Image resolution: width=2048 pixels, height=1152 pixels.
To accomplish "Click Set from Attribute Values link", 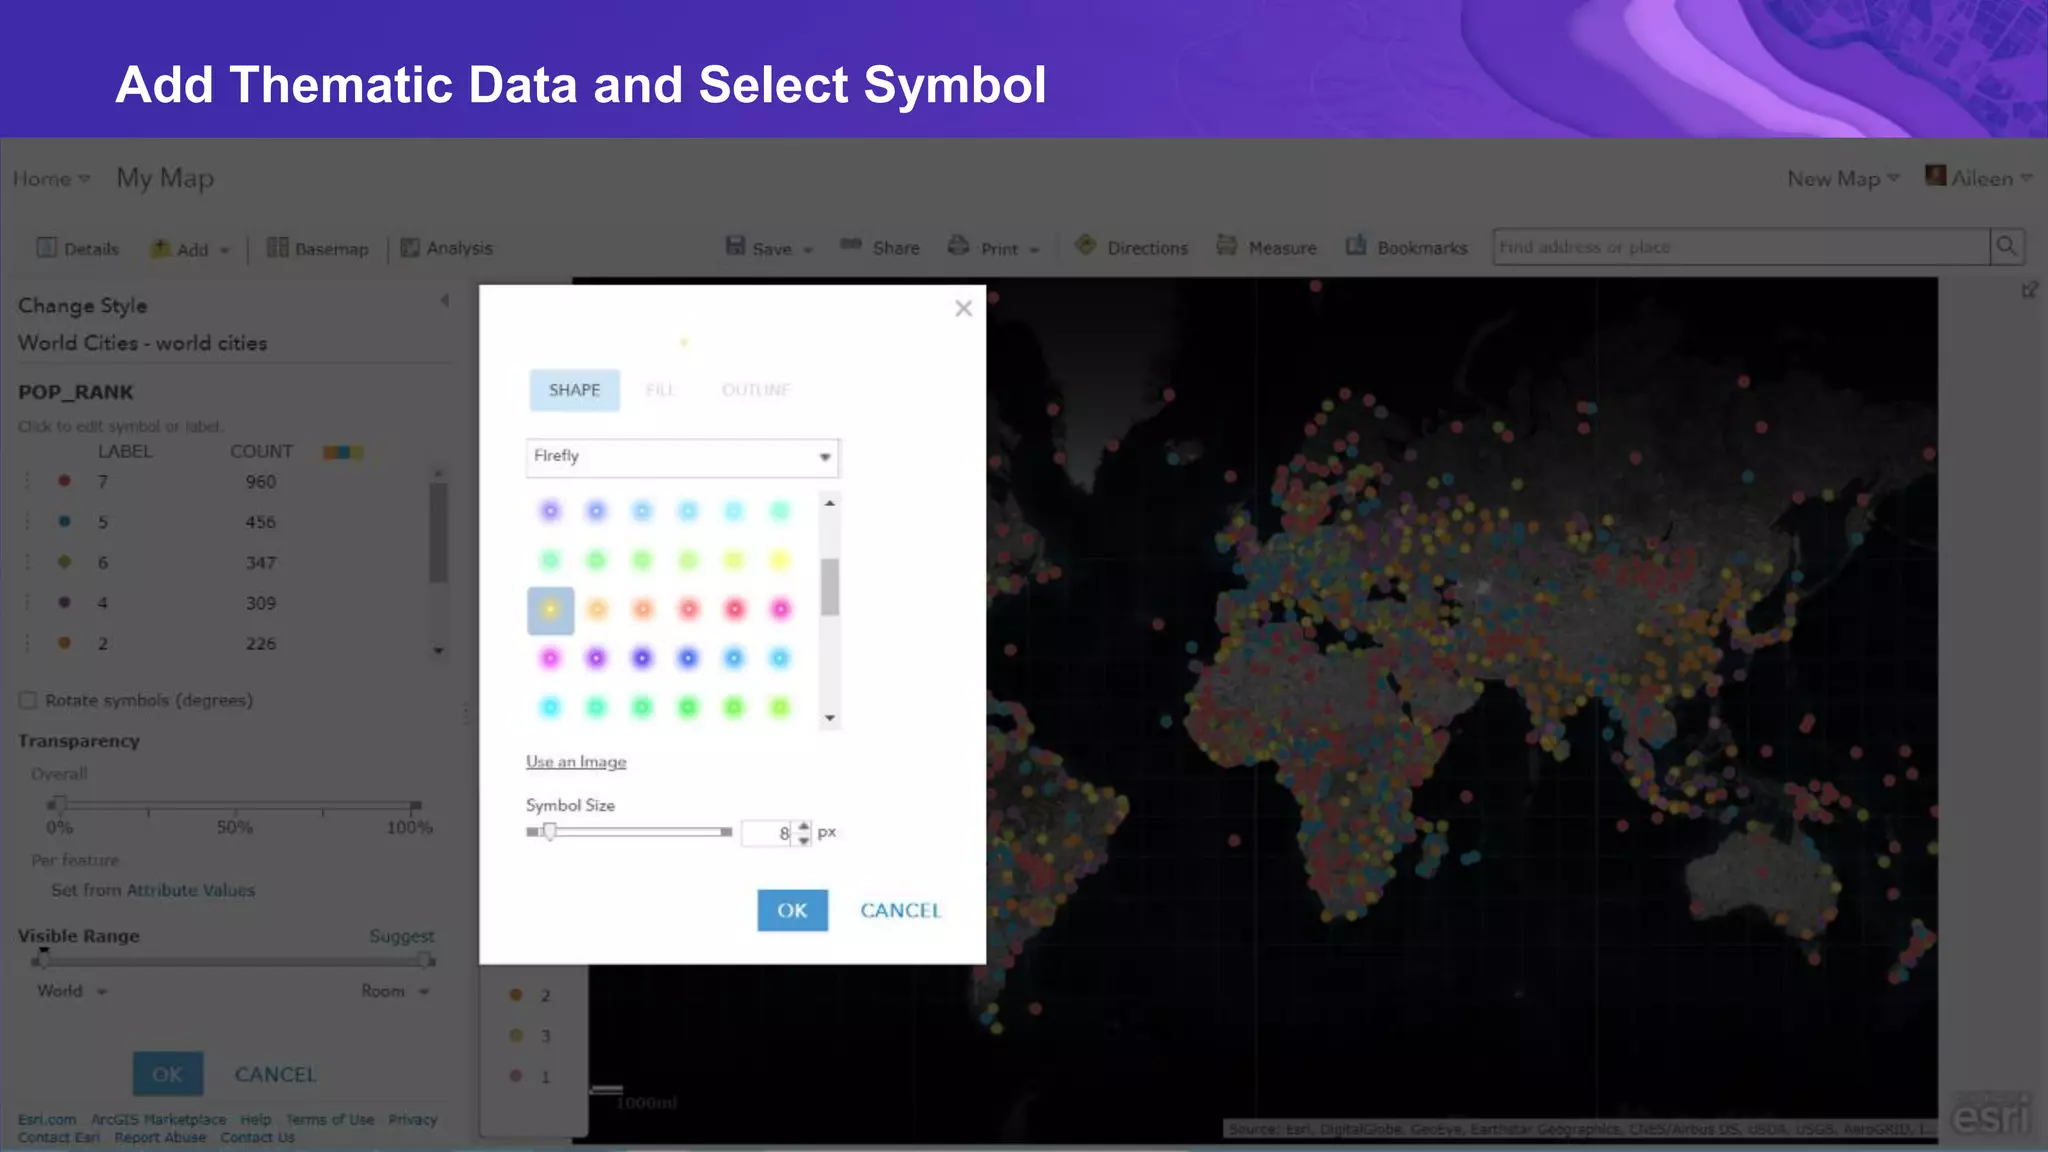I will [153, 890].
